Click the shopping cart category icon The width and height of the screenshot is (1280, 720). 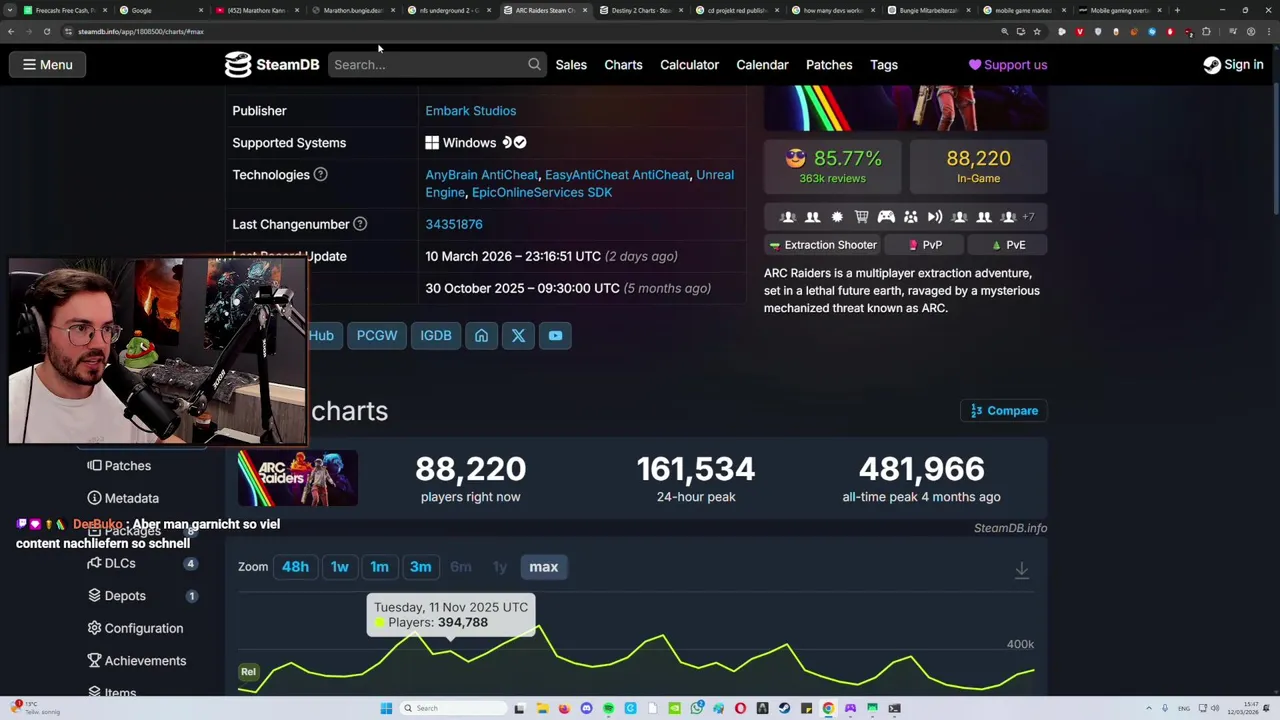[x=861, y=217]
